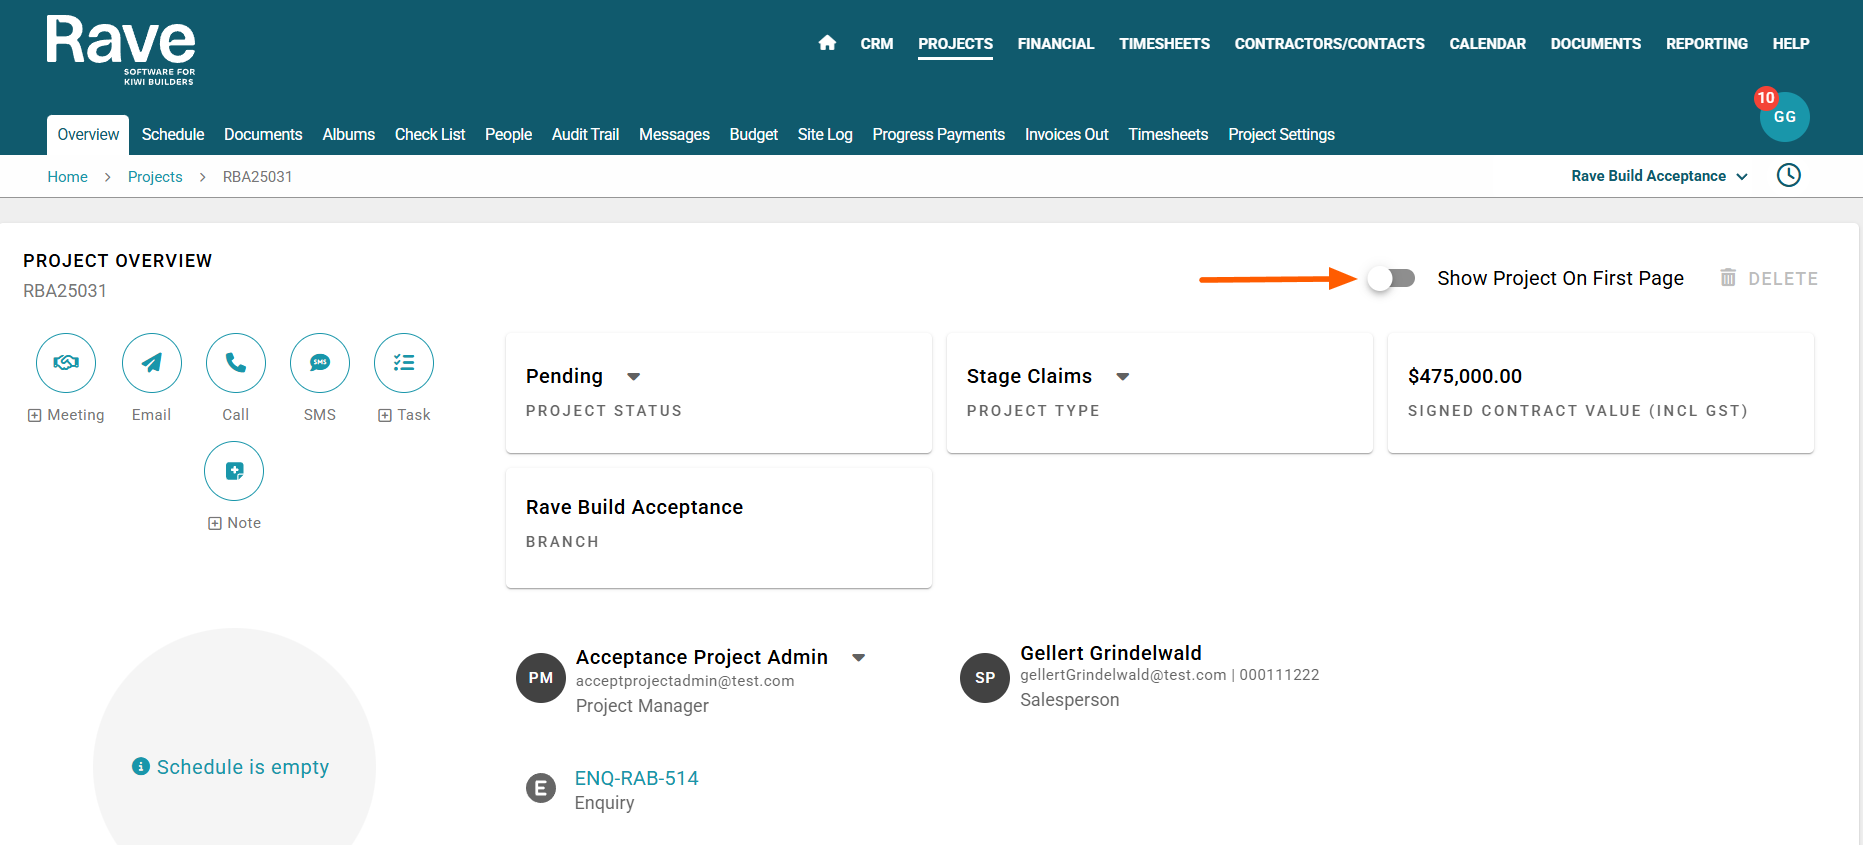Open enquiry link ENQ-RAB-514
The height and width of the screenshot is (845, 1863).
pyautogui.click(x=636, y=778)
